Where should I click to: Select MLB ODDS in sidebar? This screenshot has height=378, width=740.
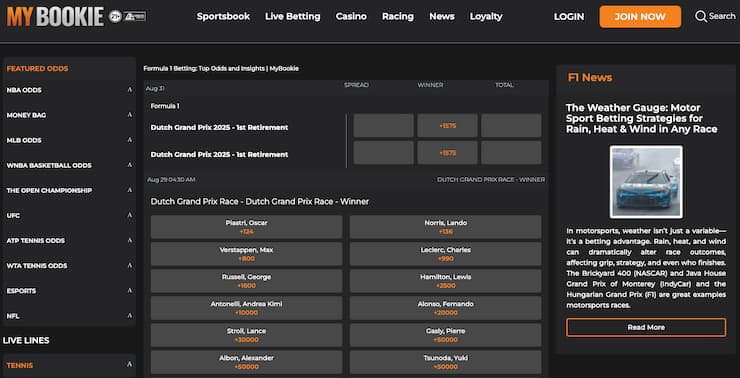[24, 140]
